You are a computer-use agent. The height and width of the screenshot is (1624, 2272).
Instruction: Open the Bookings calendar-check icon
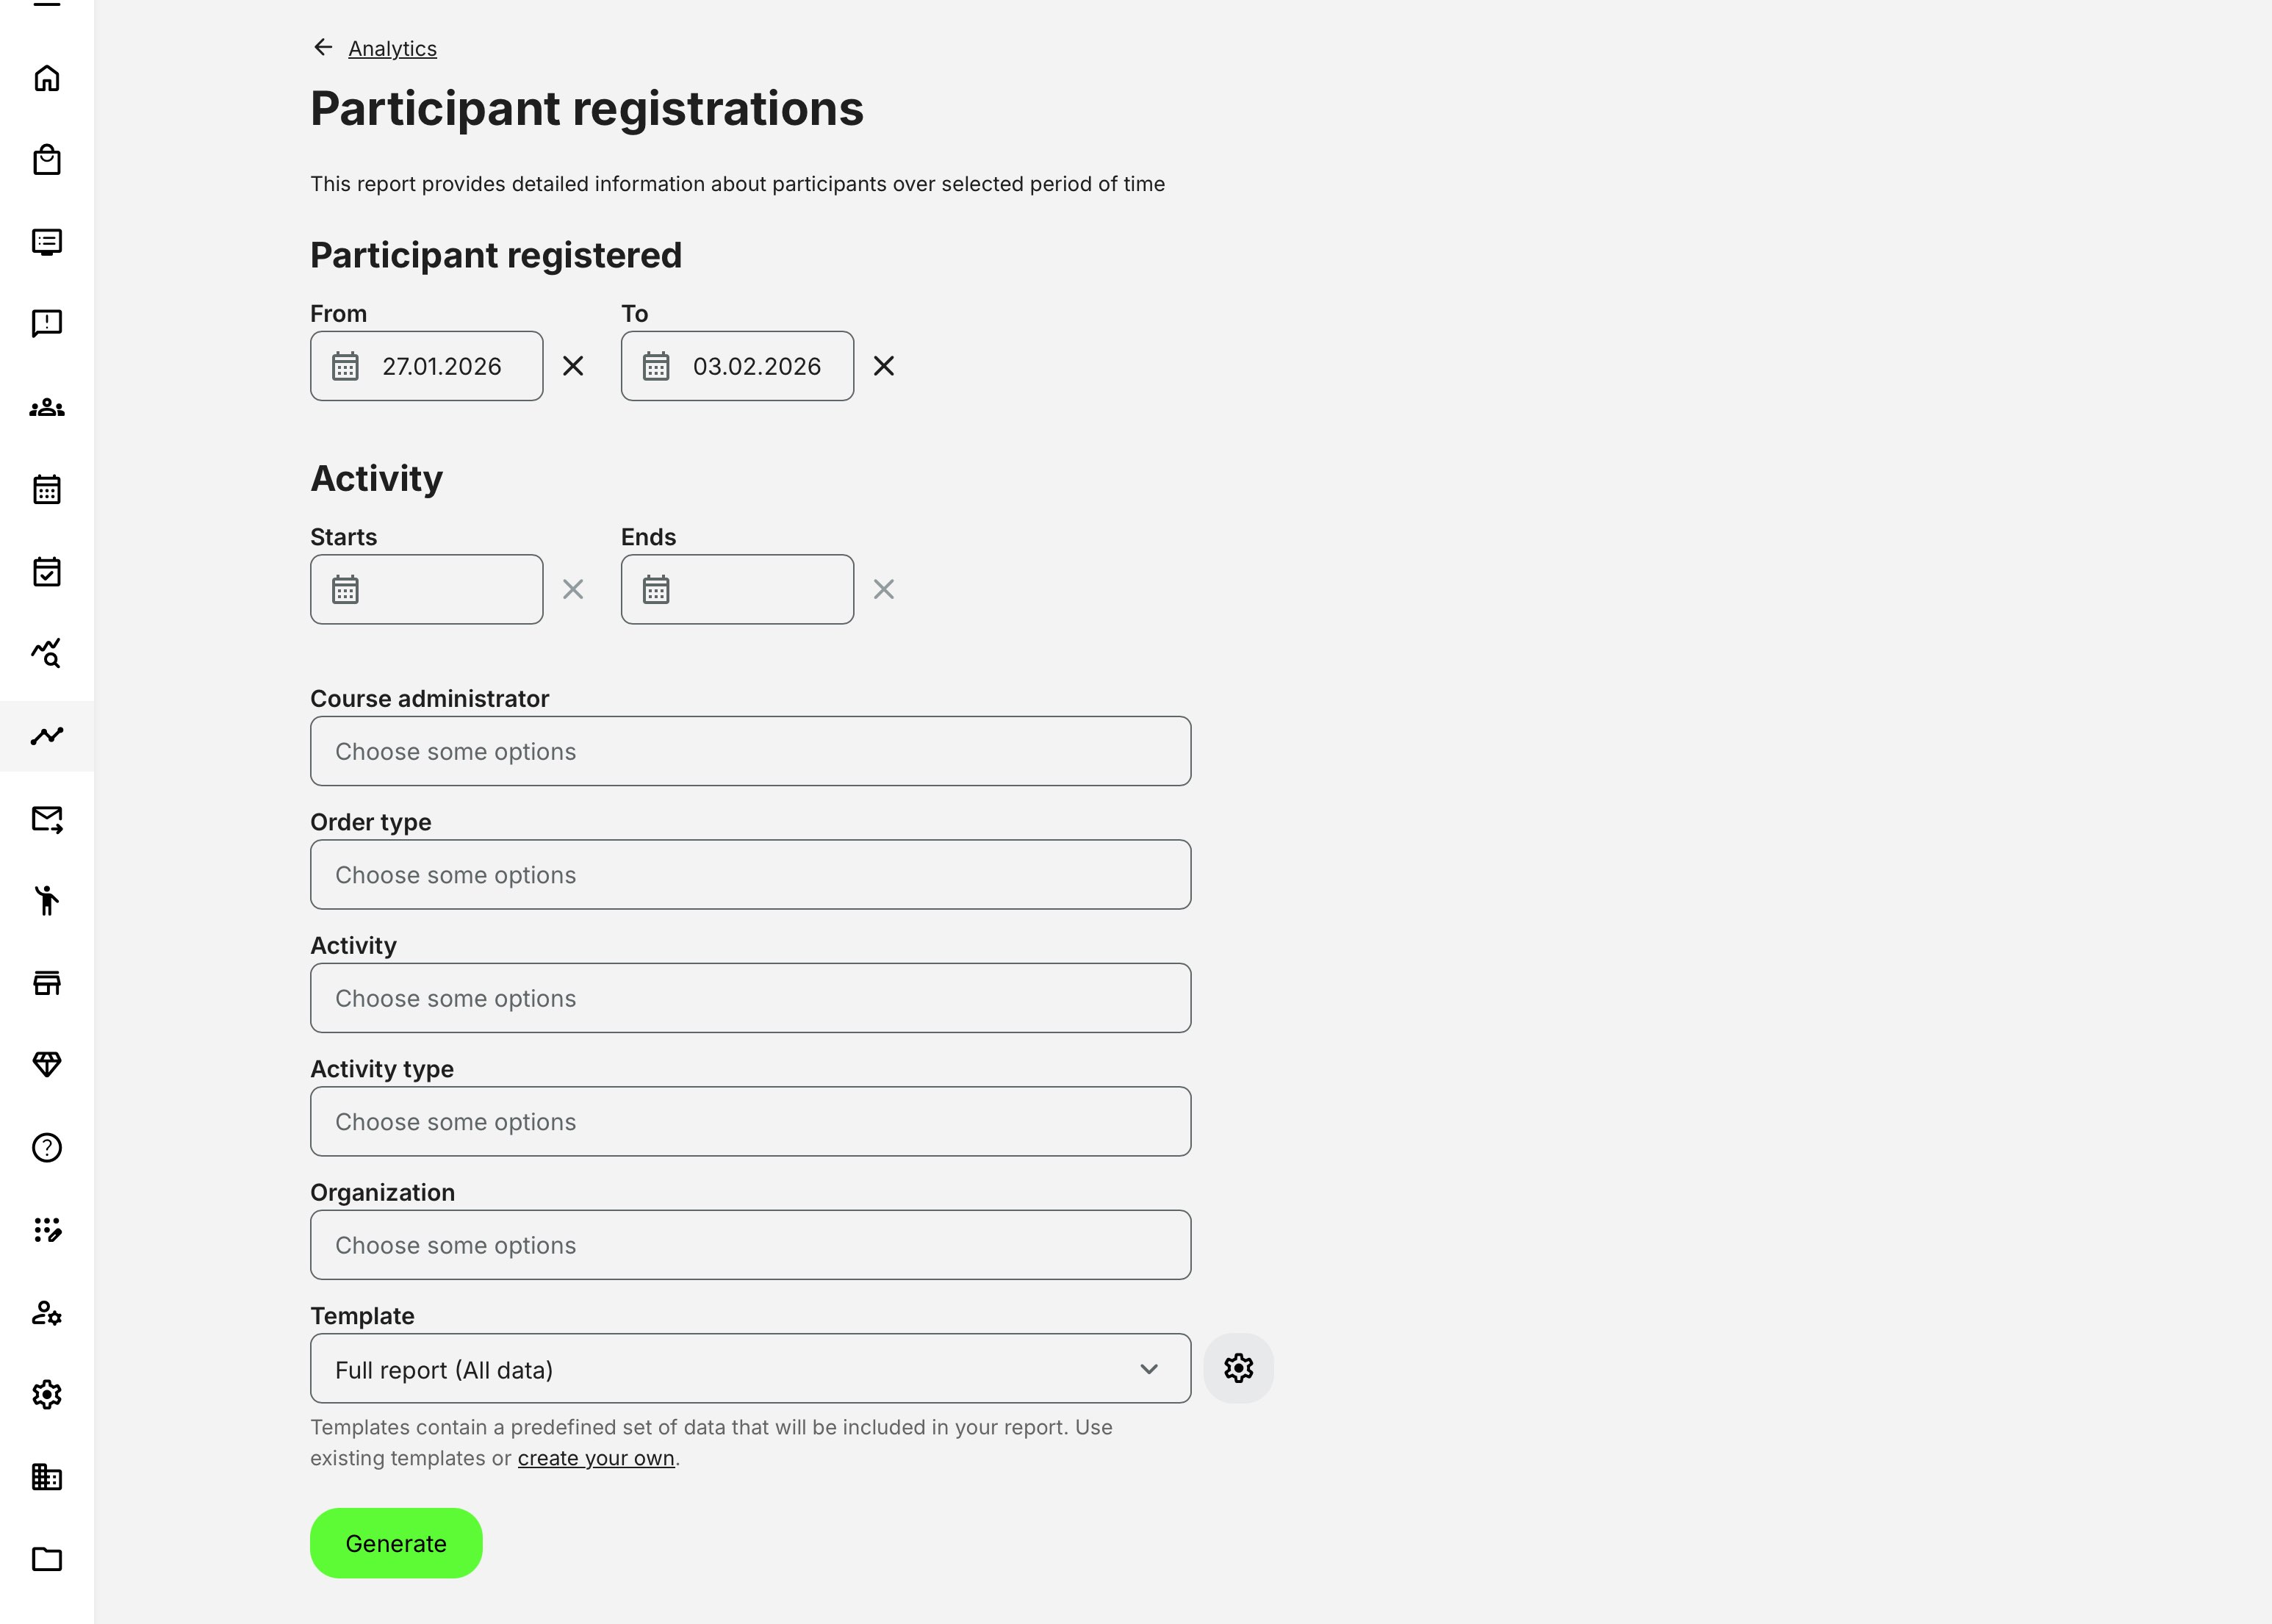(x=46, y=571)
